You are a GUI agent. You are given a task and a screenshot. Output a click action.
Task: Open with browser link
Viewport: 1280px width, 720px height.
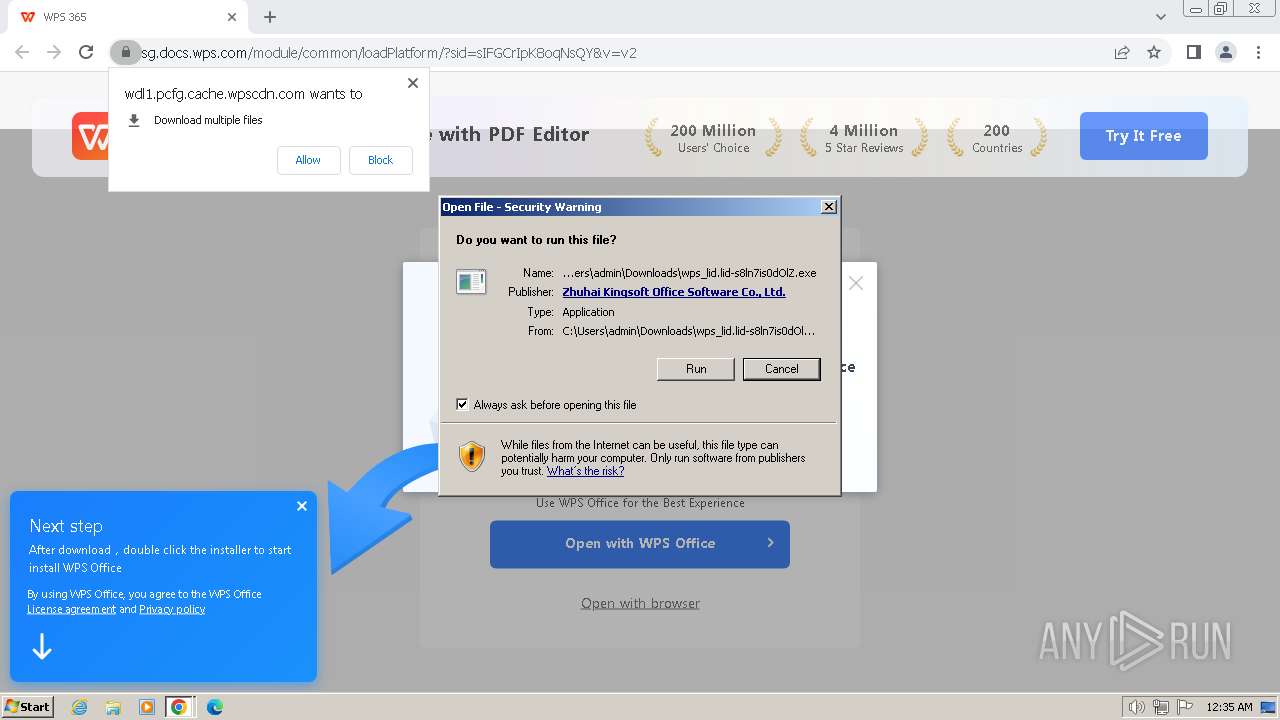click(640, 603)
